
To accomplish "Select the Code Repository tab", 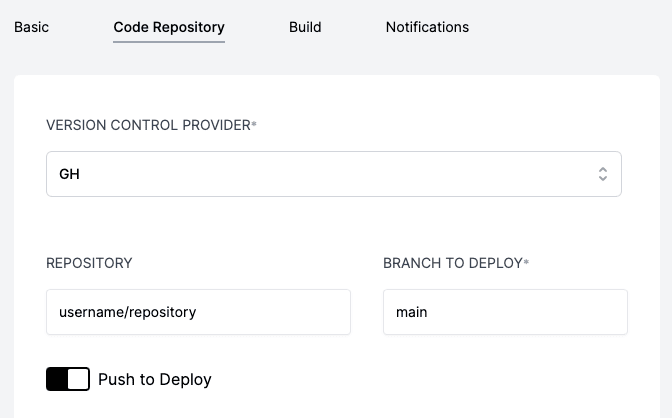I will click(x=169, y=27).
